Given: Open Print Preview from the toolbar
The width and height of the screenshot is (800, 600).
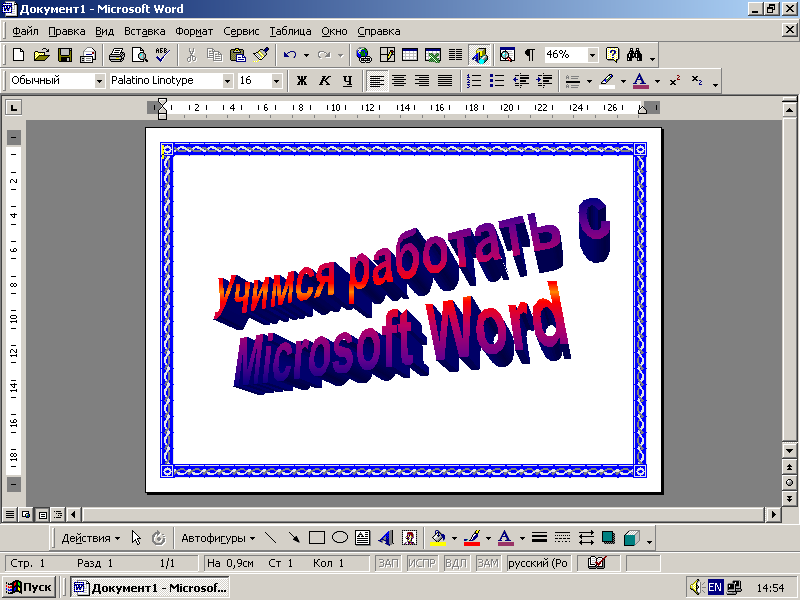Looking at the screenshot, I should click(140, 55).
